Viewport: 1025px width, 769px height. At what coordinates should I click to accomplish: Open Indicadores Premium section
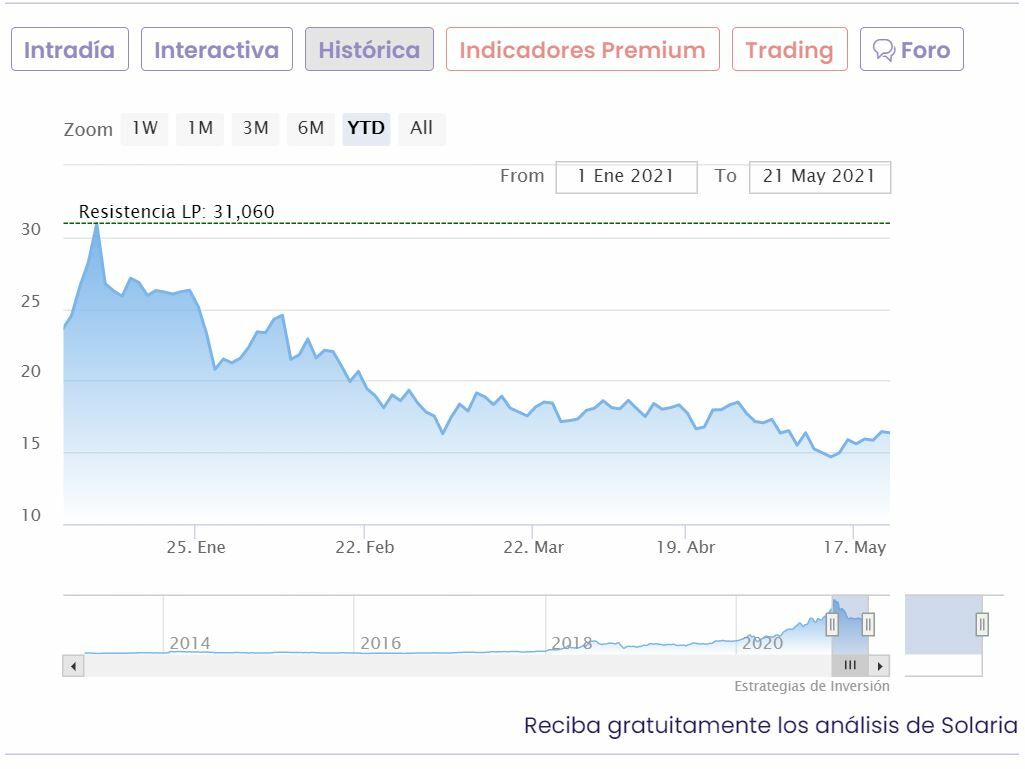[x=582, y=50]
